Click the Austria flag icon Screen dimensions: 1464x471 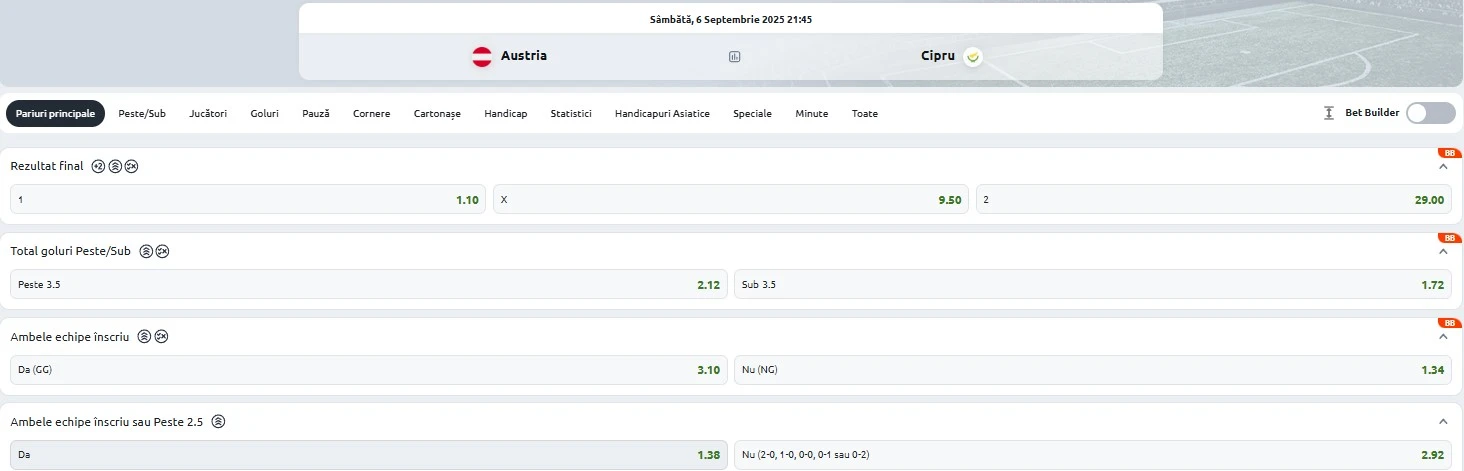click(482, 57)
